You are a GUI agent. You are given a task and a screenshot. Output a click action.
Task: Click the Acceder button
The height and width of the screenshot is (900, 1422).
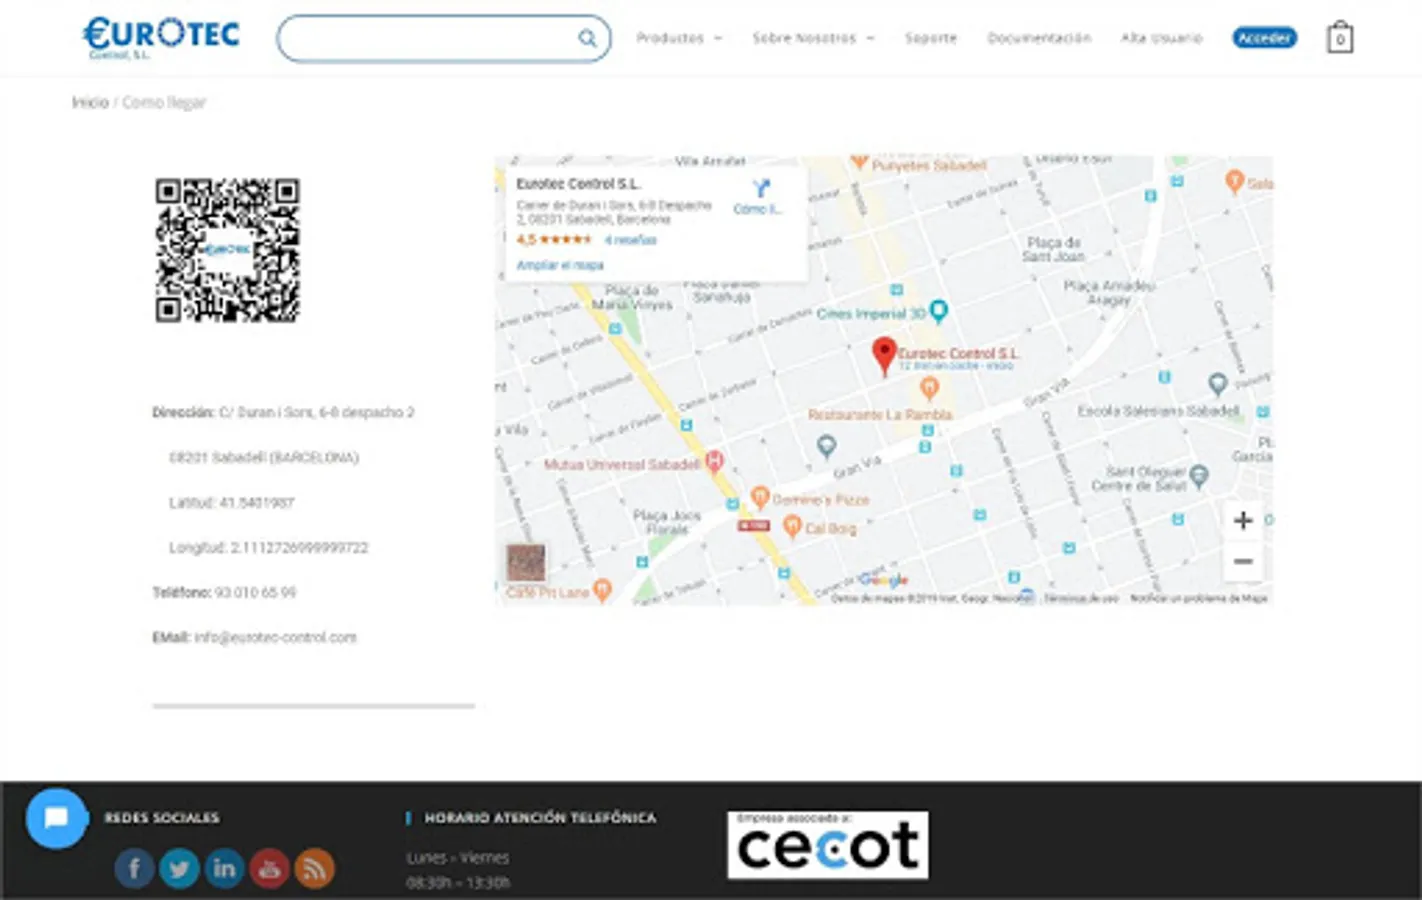pos(1264,38)
